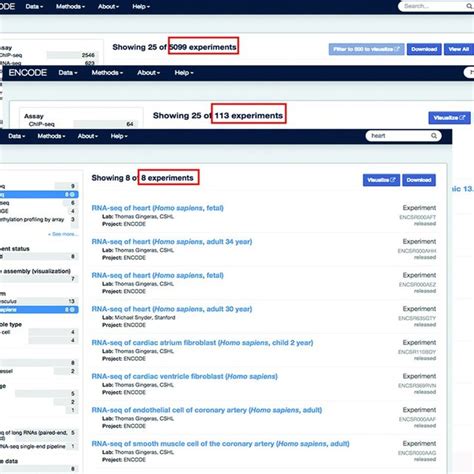Click the 'See more...' link in the assay facet

63,234
